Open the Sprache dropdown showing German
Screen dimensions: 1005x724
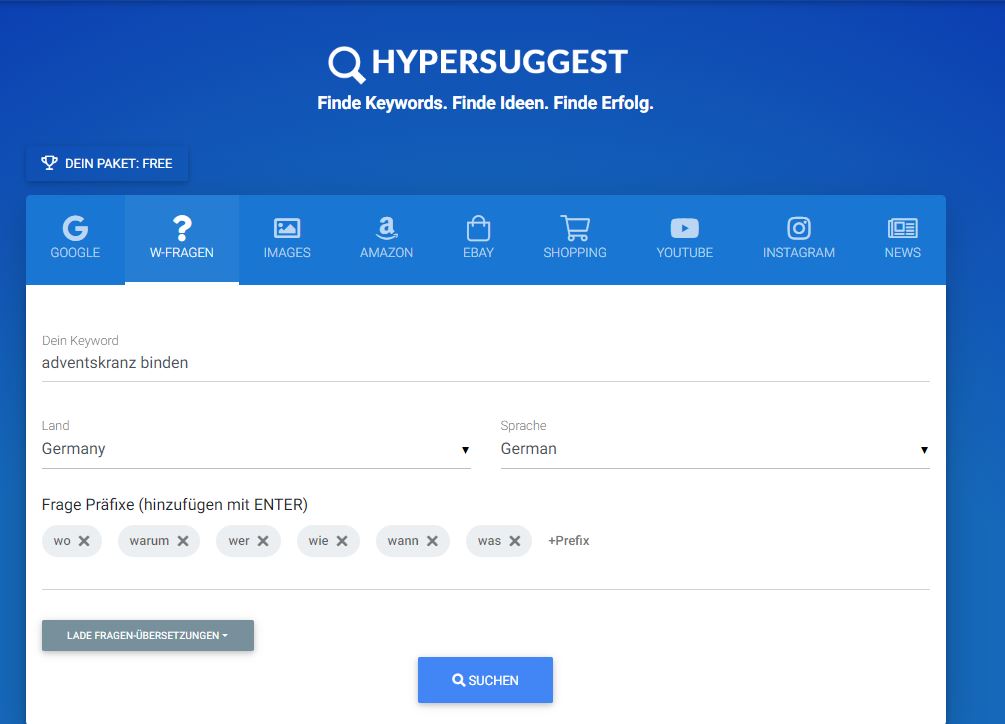714,450
